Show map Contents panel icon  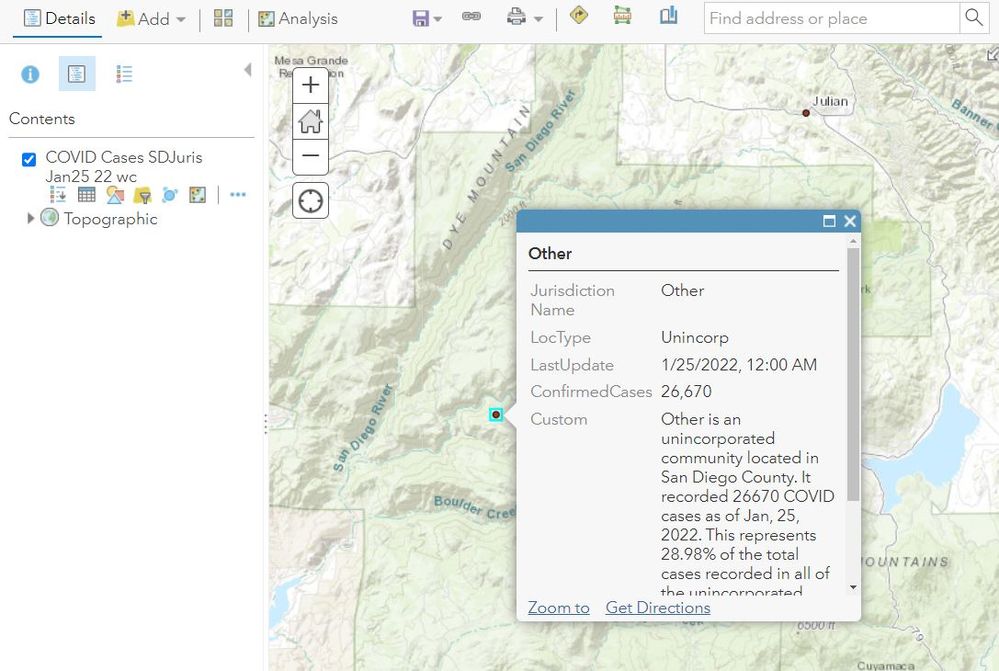76,73
